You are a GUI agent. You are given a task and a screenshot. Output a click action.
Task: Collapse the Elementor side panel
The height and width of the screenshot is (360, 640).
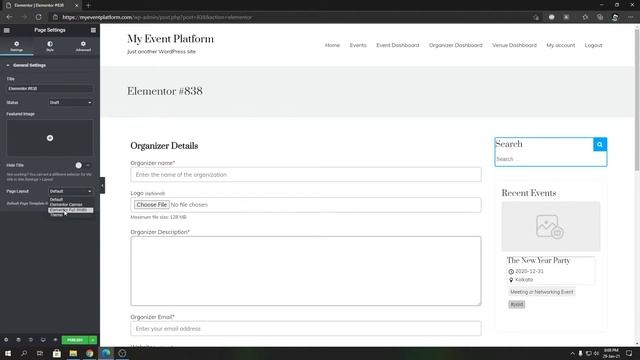(x=102, y=186)
